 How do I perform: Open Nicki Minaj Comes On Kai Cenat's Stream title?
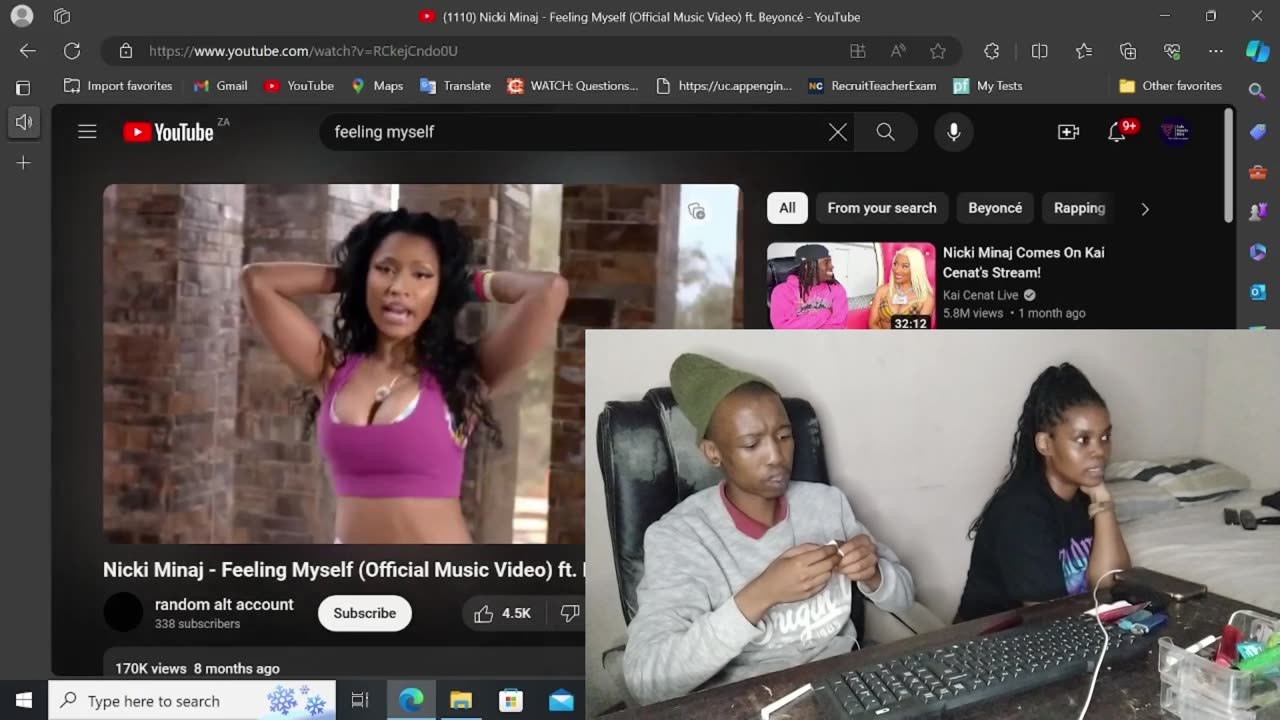[1023, 262]
